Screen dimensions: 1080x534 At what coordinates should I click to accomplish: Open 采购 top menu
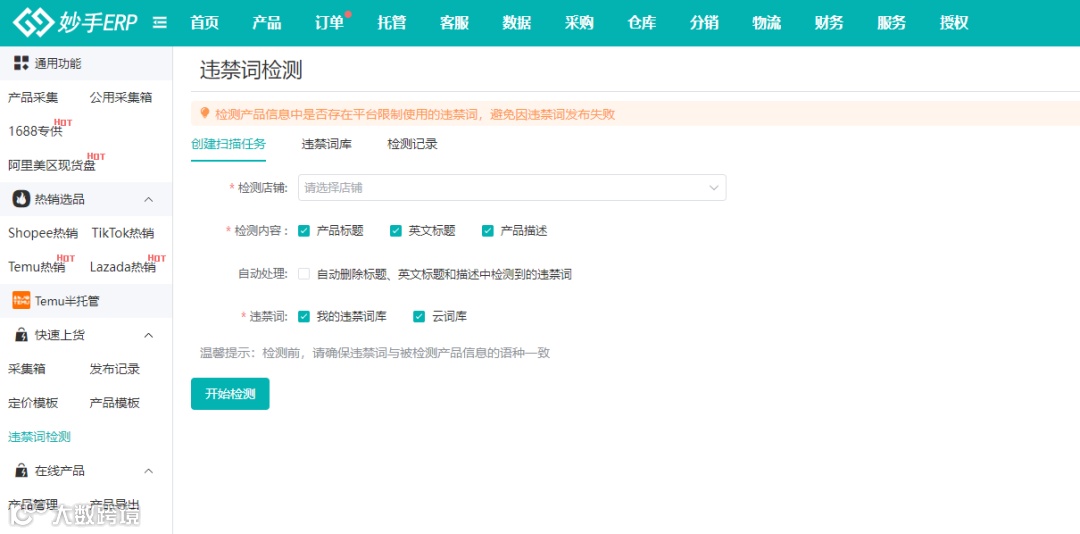[579, 23]
